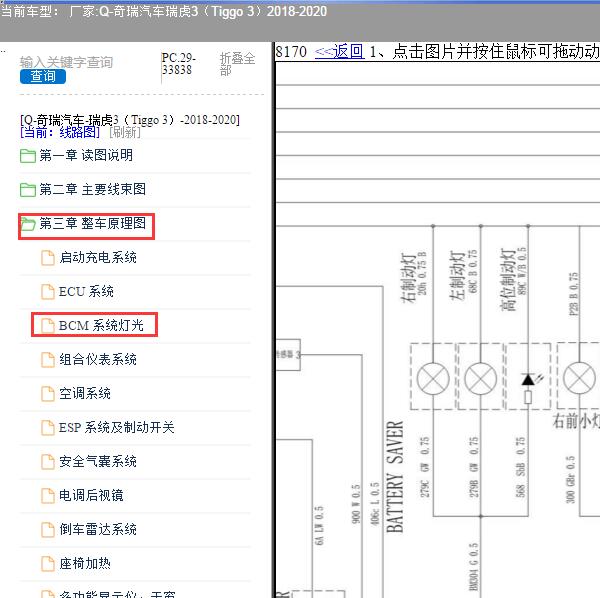Click the 查询 search button
This screenshot has width=600, height=598.
pos(43,77)
